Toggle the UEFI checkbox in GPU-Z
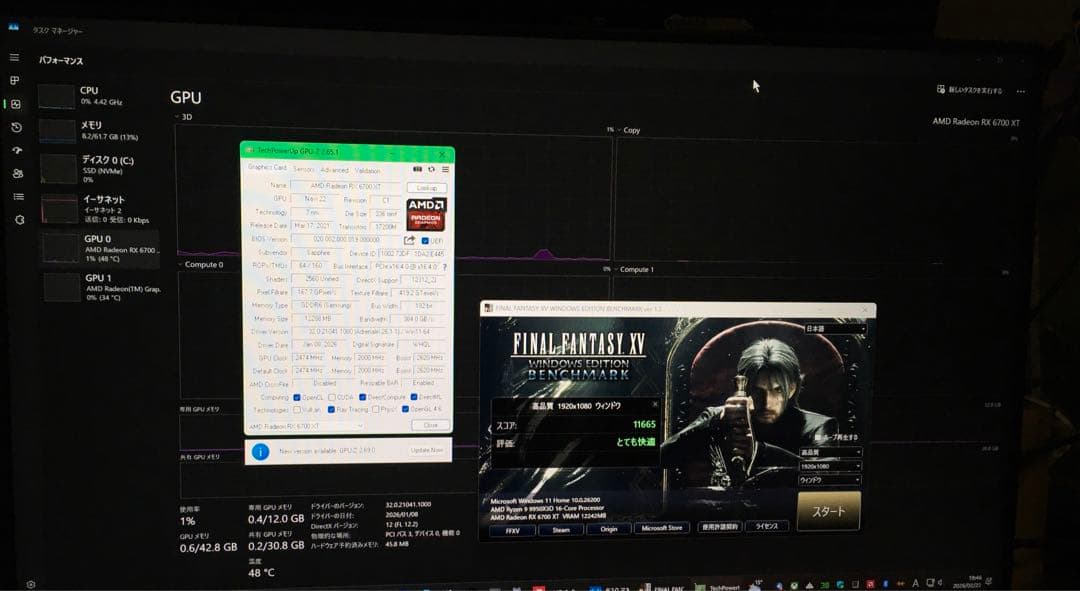This screenshot has width=1080, height=591. click(x=425, y=240)
